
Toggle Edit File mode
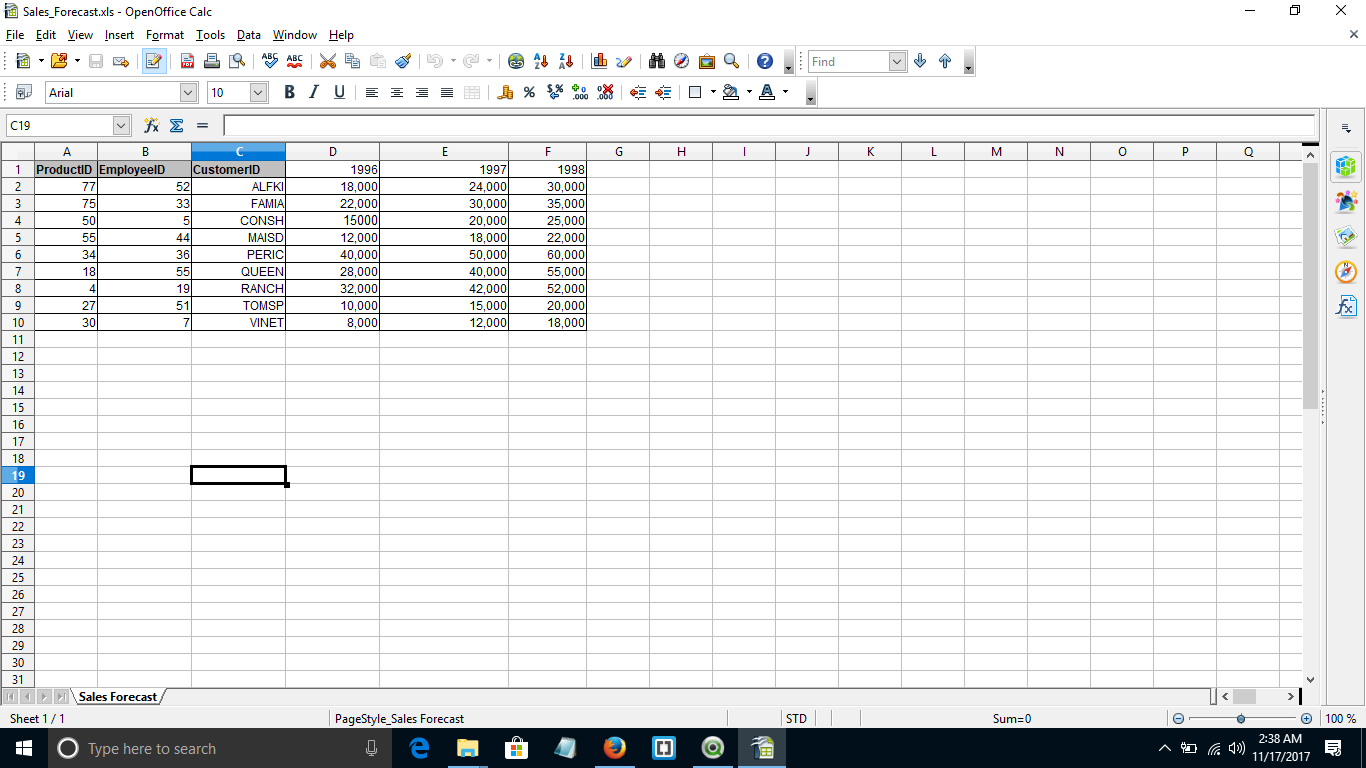(154, 62)
